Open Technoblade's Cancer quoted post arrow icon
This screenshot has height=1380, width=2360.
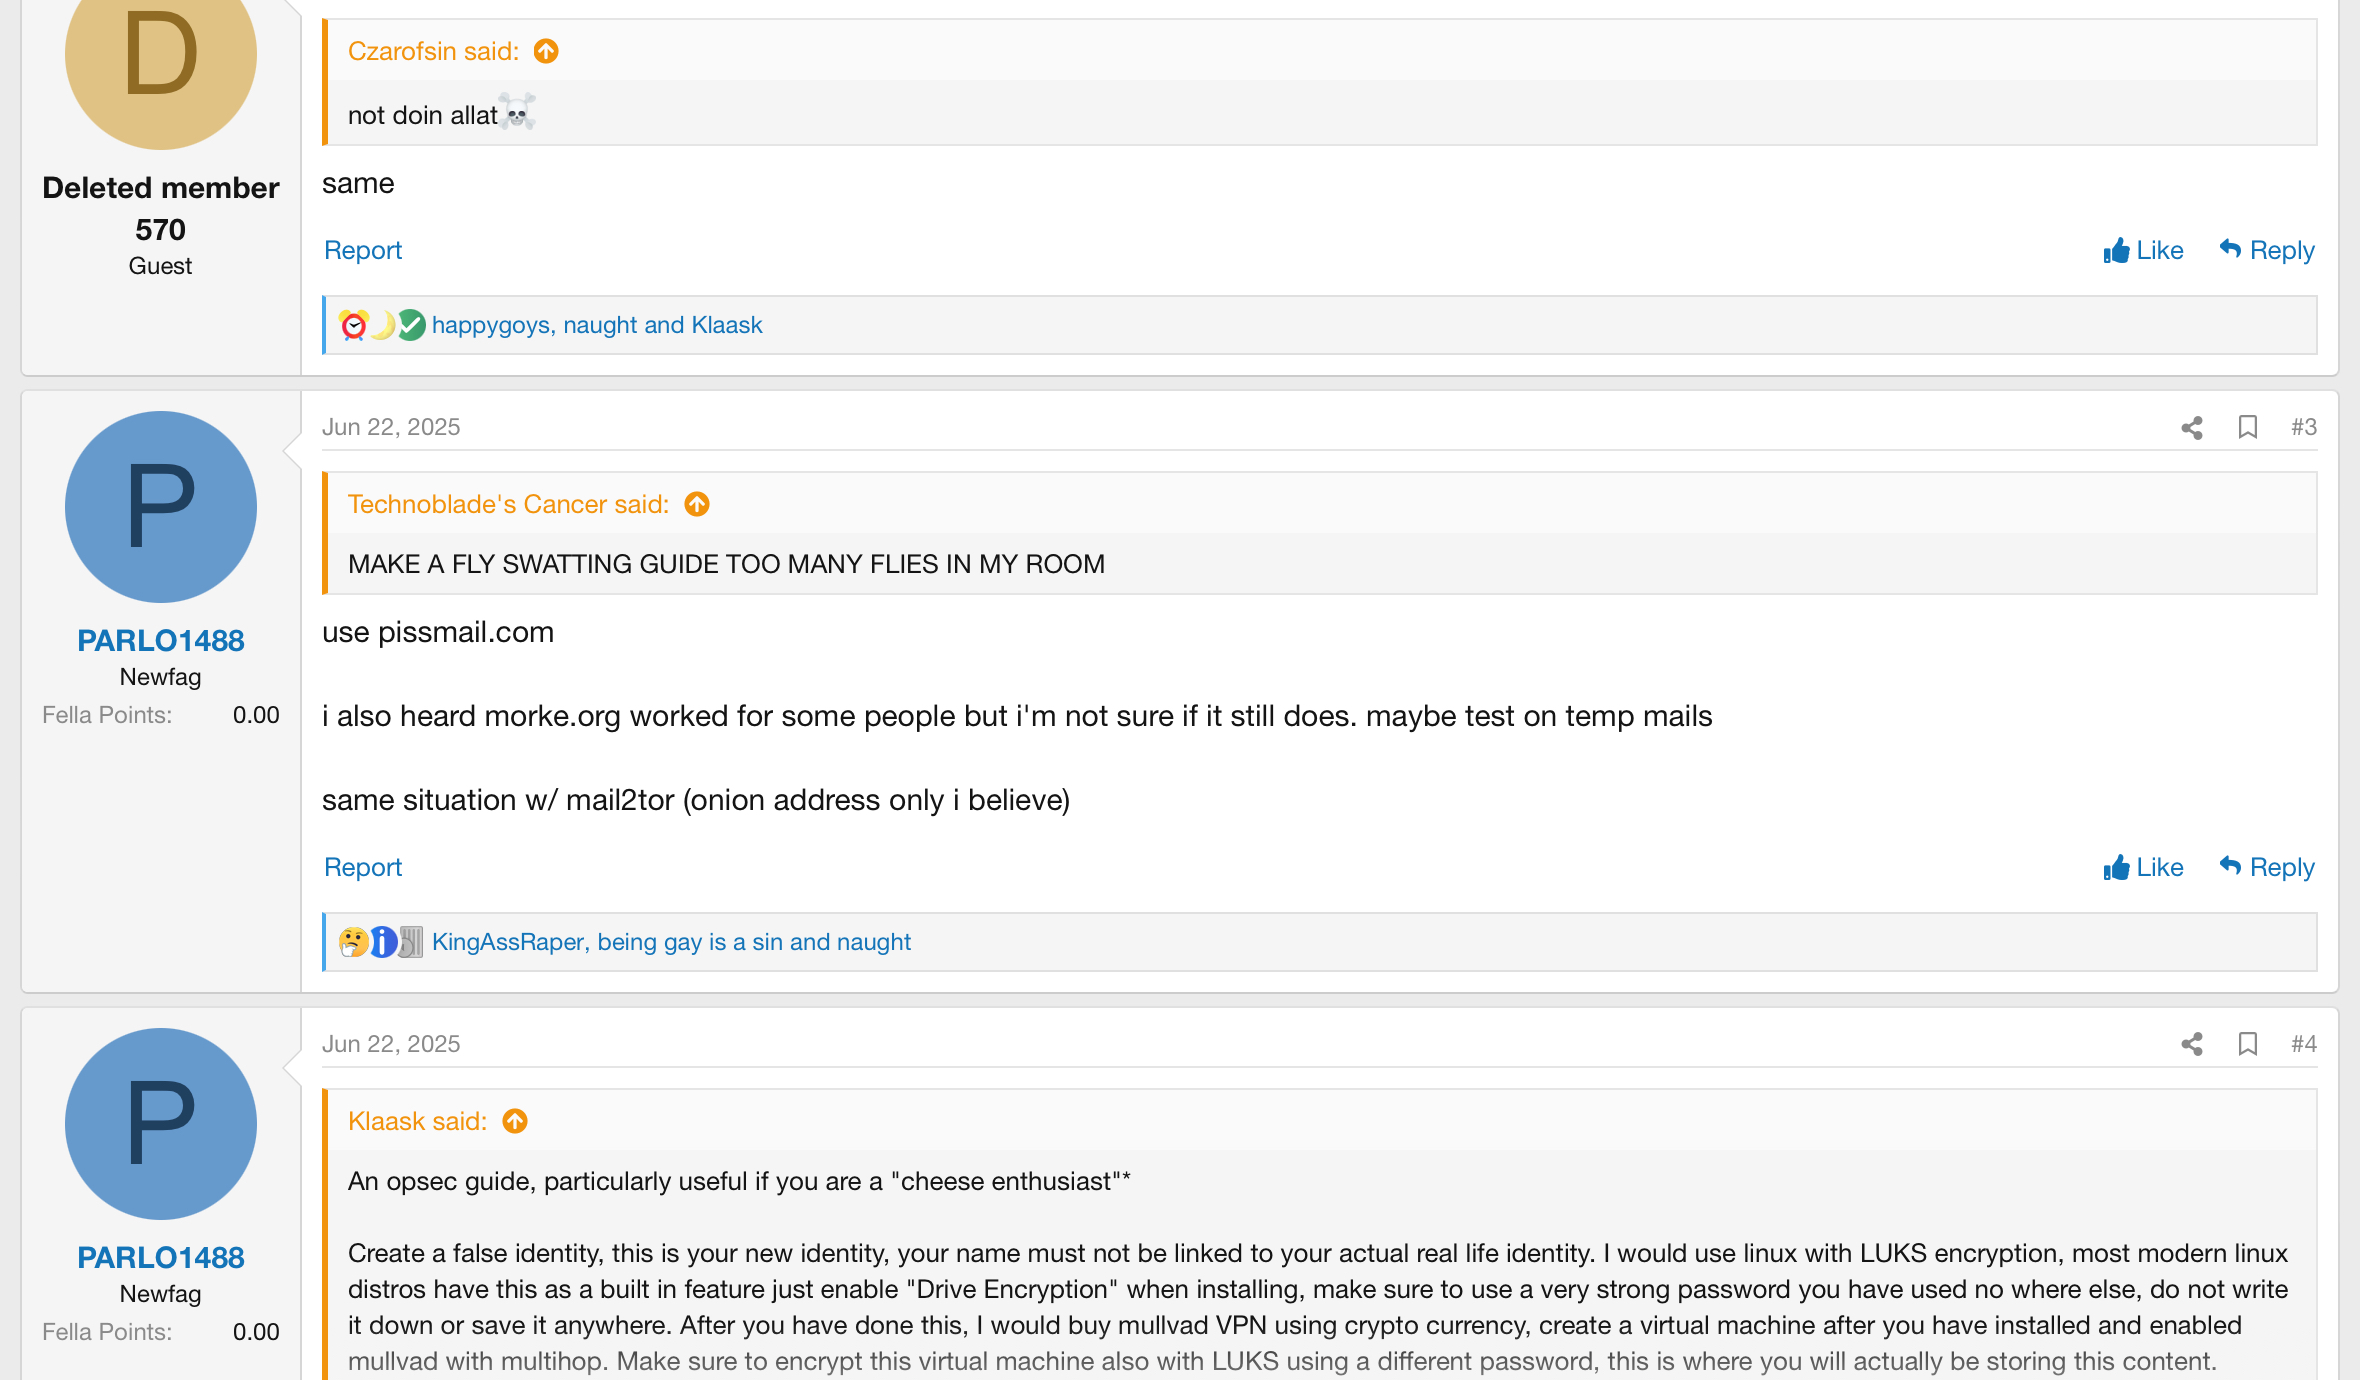point(697,504)
